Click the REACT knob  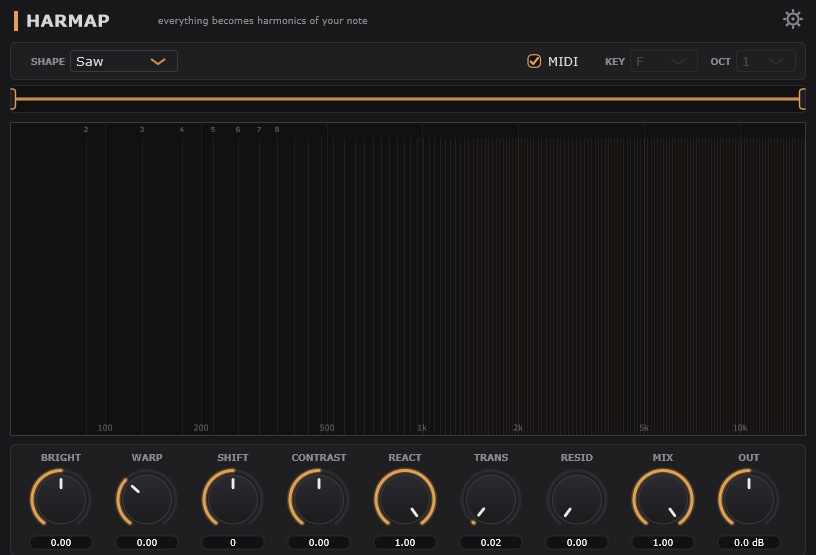pyautogui.click(x=405, y=498)
